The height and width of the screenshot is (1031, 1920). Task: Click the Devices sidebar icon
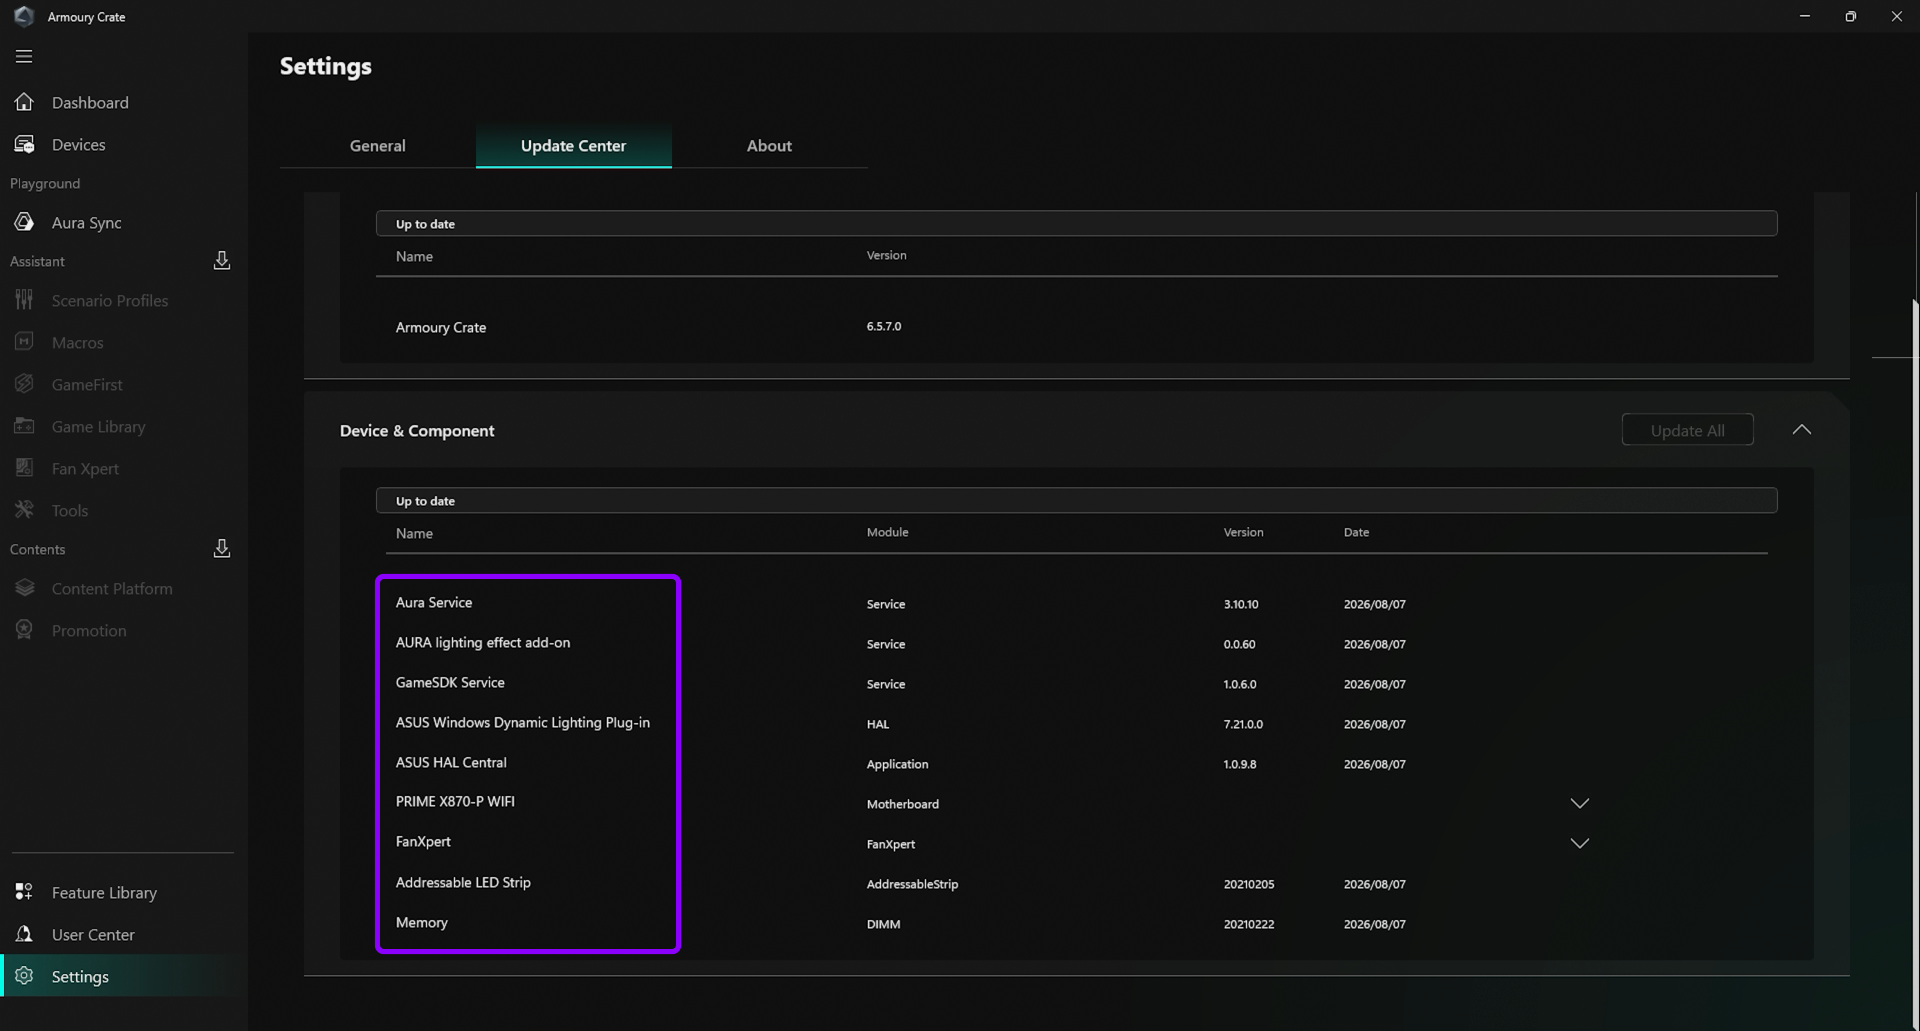[24, 144]
